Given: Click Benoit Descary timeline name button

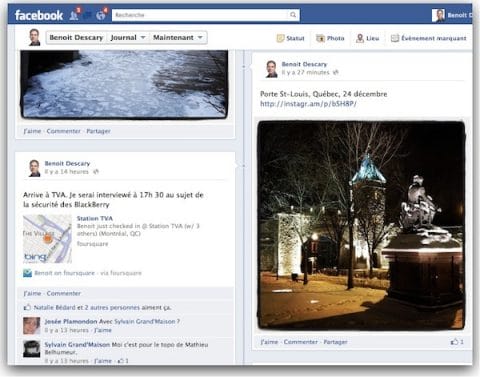Looking at the screenshot, I should click(x=76, y=37).
